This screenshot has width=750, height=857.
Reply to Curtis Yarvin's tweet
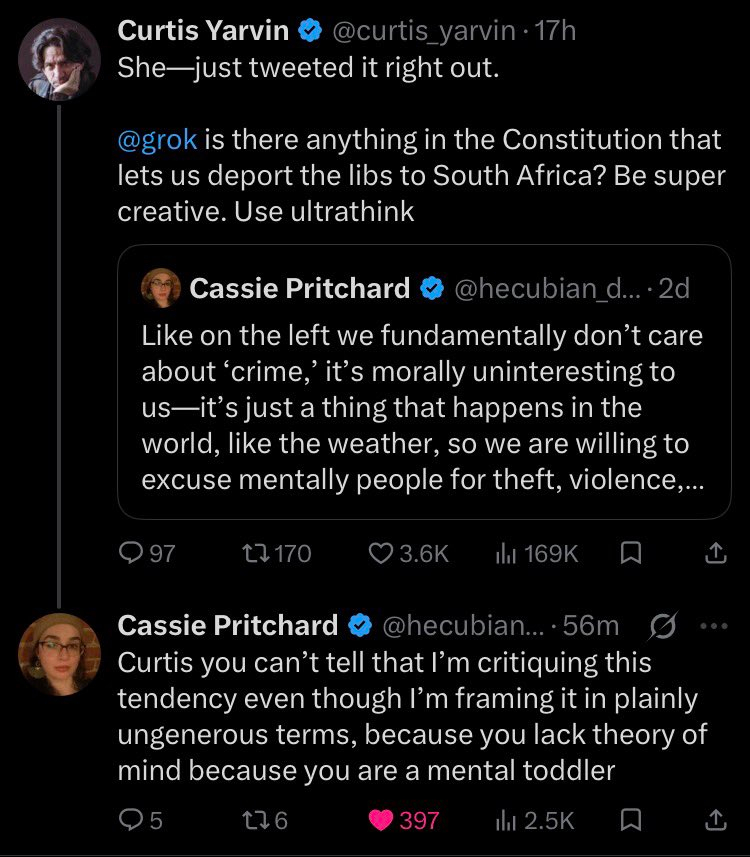131,553
